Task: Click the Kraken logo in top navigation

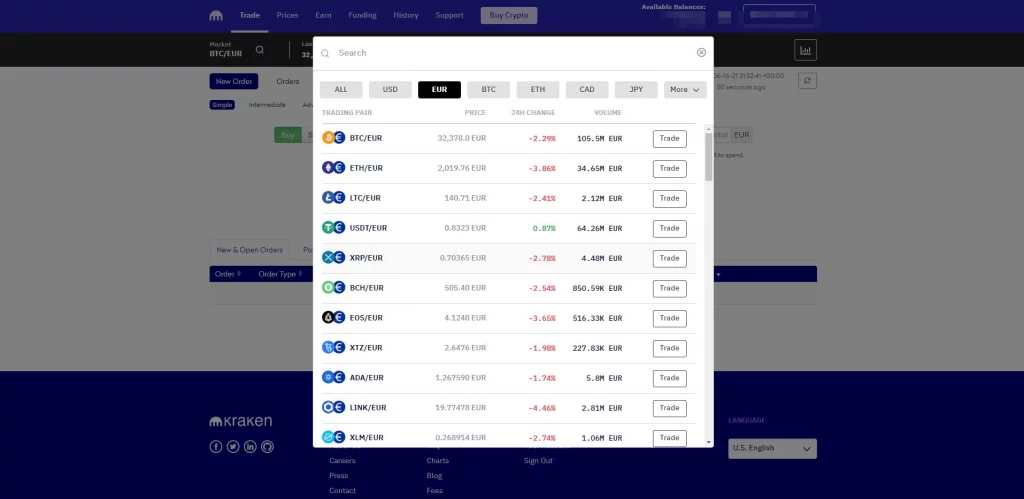Action: (x=217, y=16)
